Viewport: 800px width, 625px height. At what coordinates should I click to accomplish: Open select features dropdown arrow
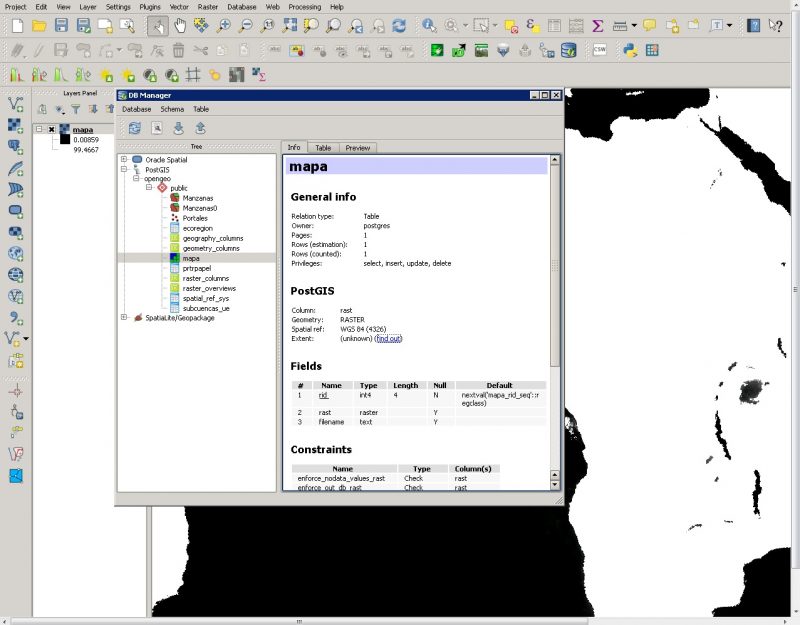(495, 26)
